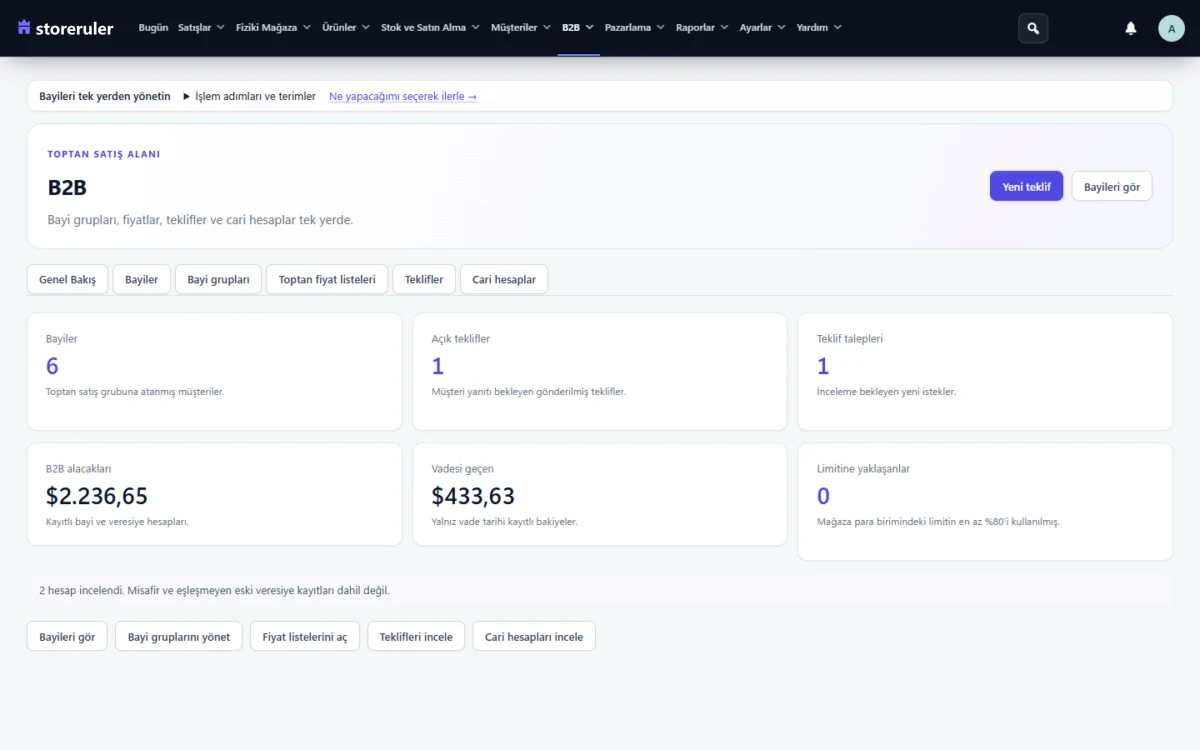
Task: Open the Açık teklifler count
Action: tap(437, 366)
